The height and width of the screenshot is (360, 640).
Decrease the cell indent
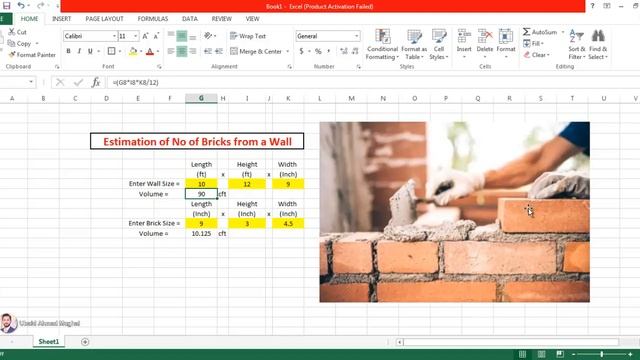click(208, 51)
